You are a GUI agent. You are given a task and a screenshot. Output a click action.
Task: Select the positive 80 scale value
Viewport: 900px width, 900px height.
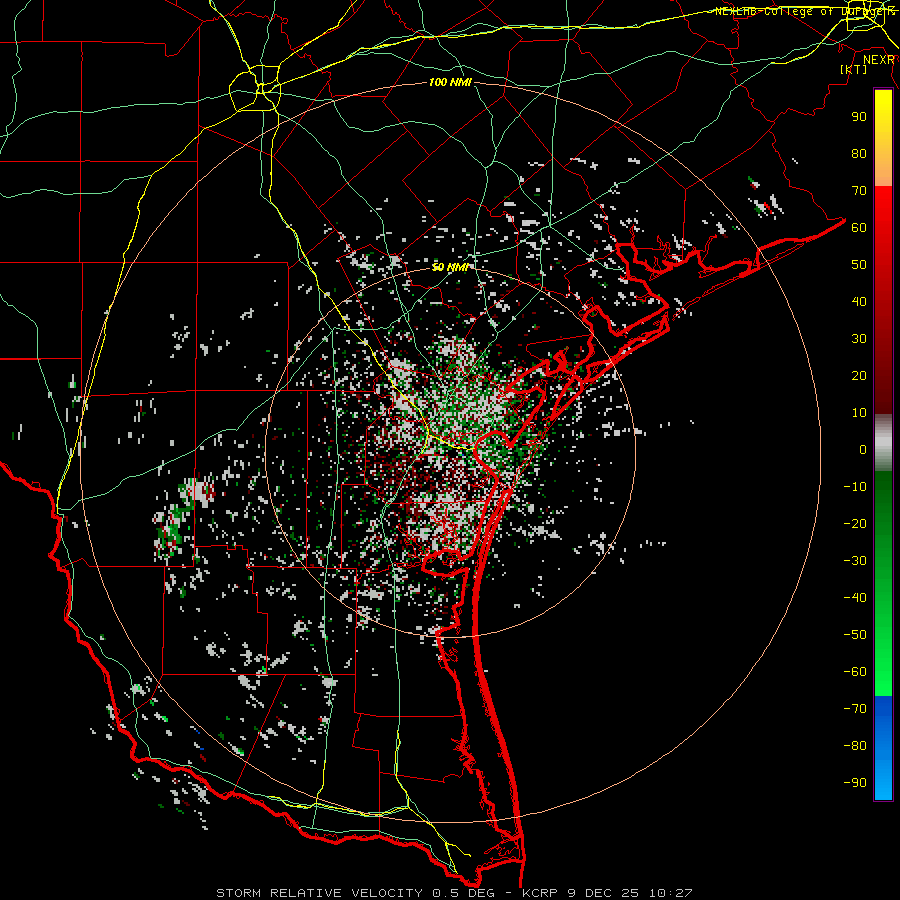point(859,153)
